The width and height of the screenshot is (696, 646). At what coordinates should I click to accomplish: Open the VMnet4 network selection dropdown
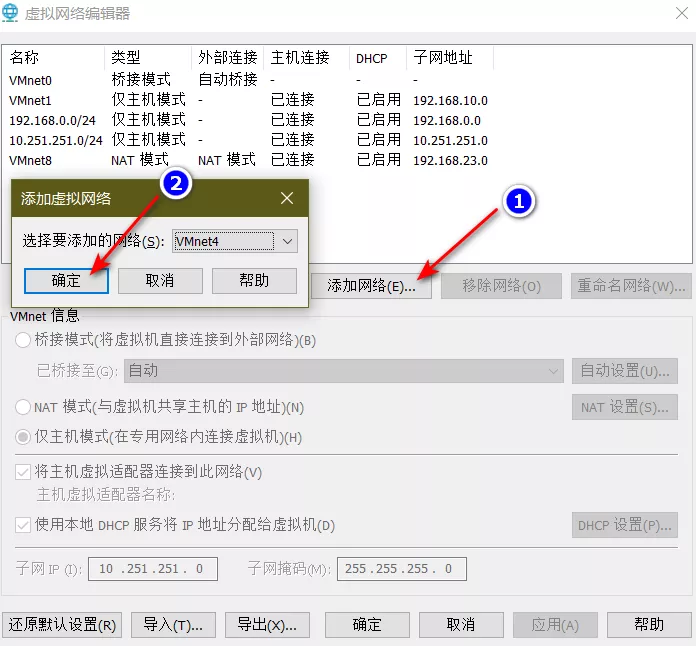287,241
